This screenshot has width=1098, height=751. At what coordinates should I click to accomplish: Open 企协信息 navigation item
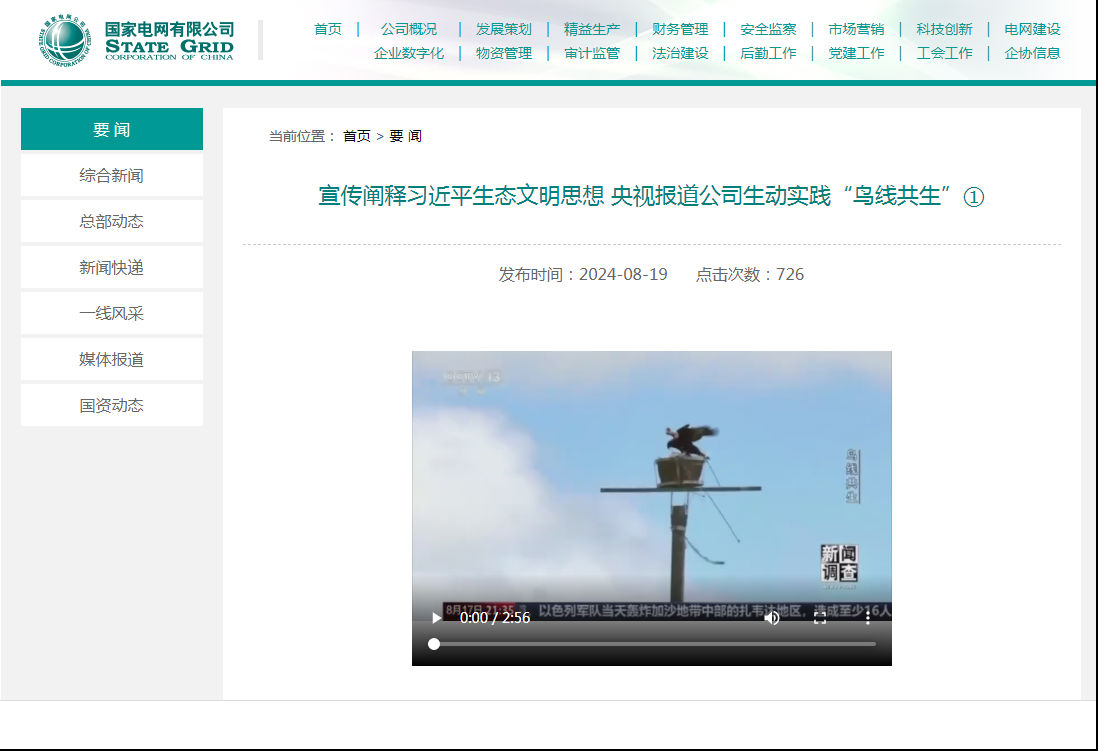(x=1032, y=53)
